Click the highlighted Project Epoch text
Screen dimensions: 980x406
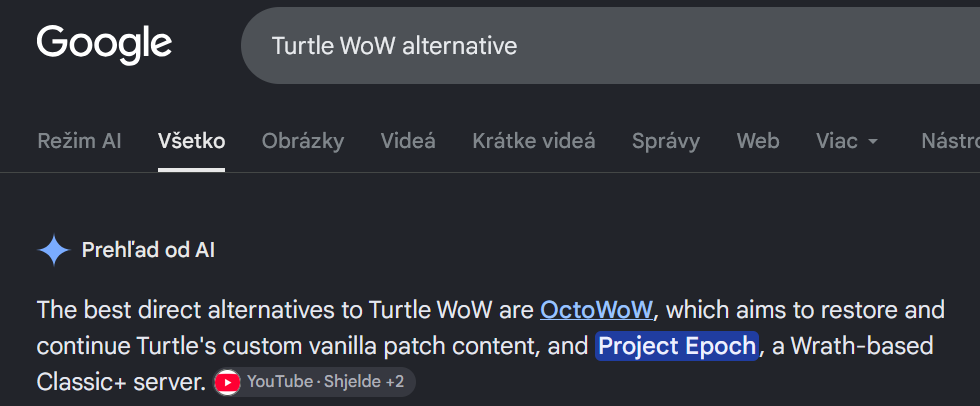tap(677, 346)
